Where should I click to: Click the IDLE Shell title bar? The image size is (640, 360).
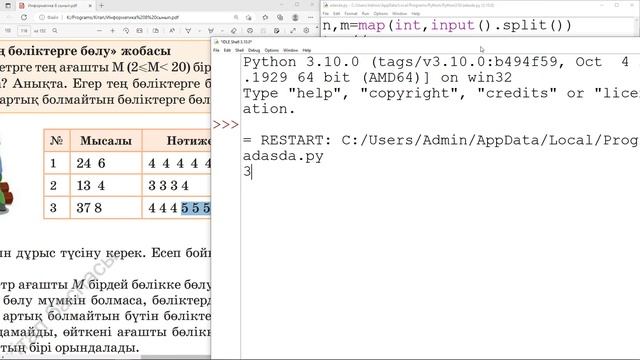tap(425, 42)
